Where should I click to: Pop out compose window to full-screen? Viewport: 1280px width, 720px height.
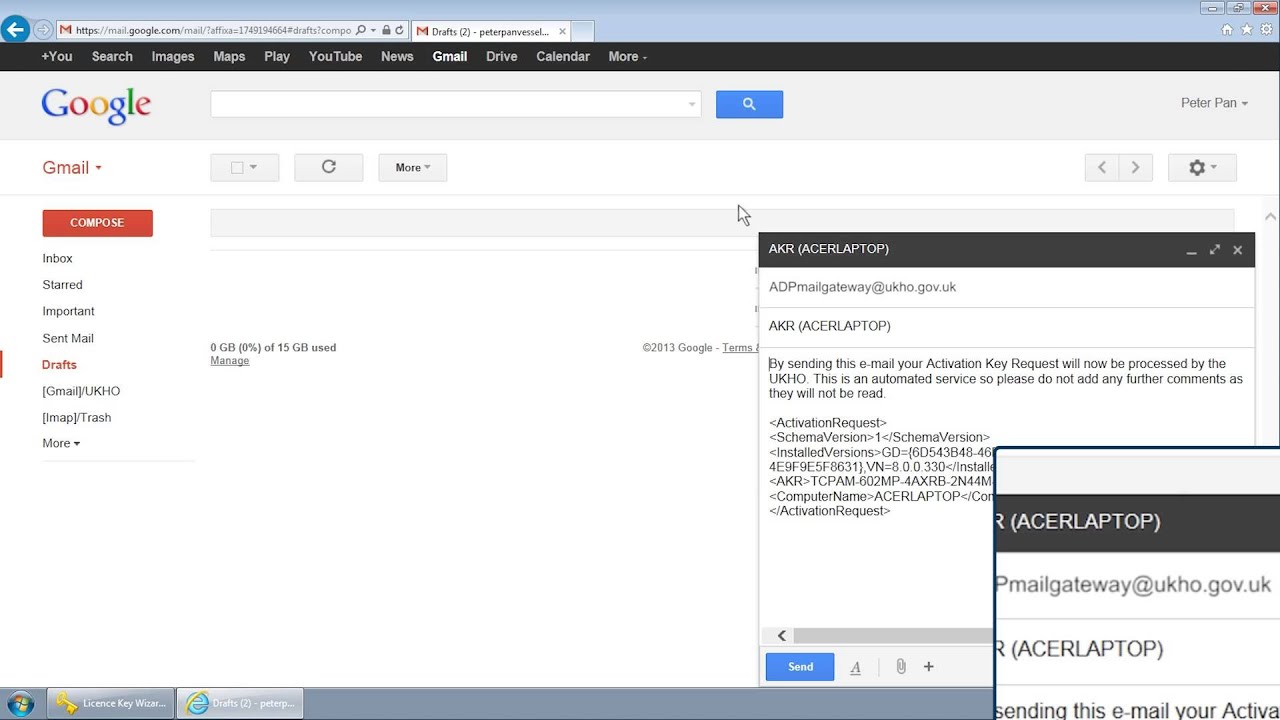1214,250
